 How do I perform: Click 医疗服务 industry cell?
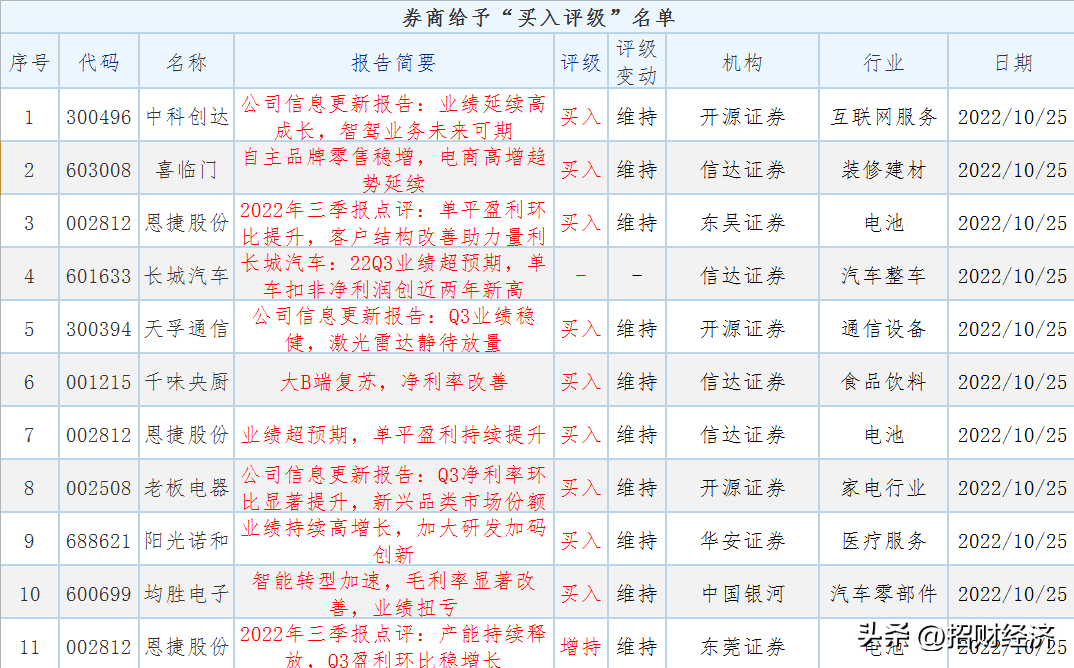pyautogui.click(x=884, y=541)
